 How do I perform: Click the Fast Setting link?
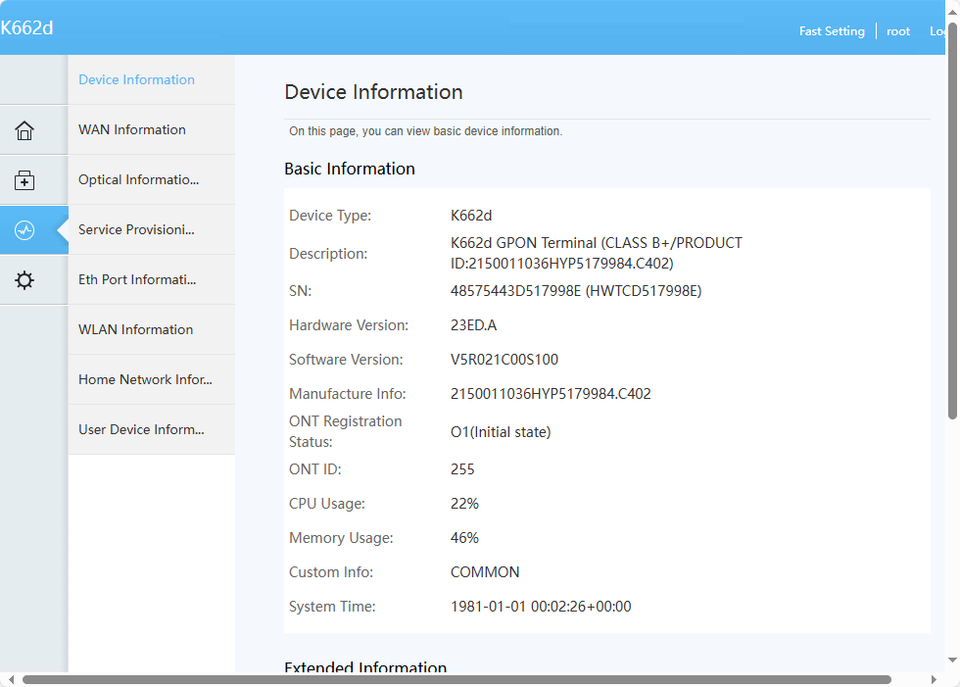(x=831, y=31)
